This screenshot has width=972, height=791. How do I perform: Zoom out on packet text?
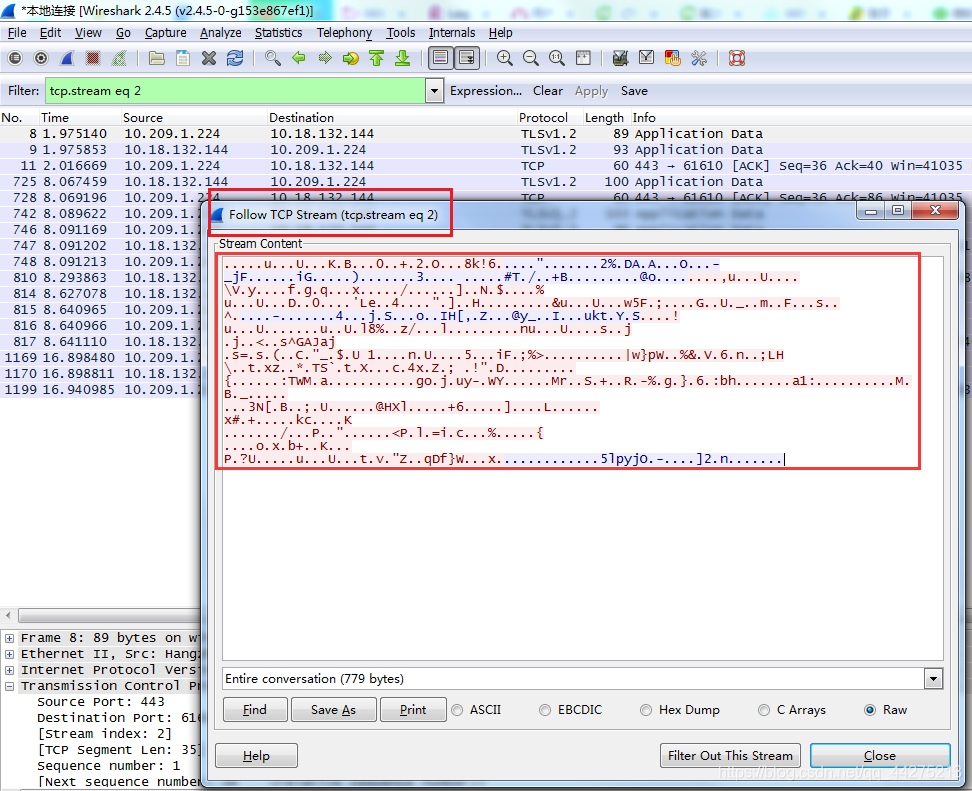pyautogui.click(x=531, y=58)
